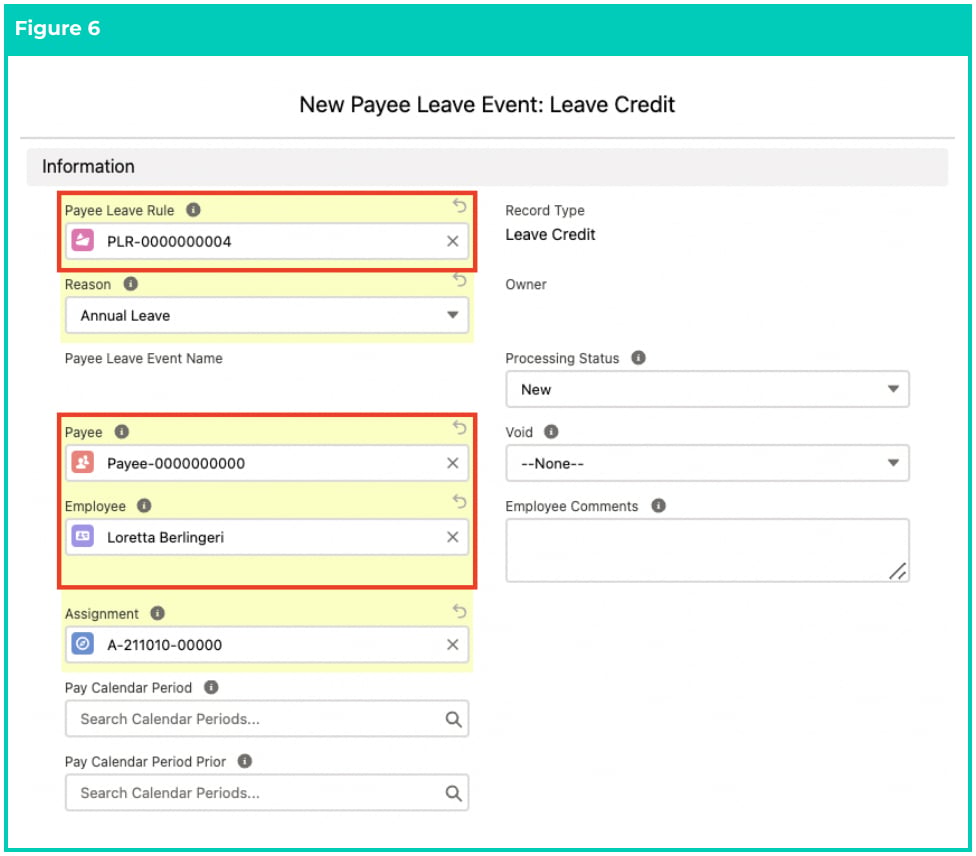Screen dimensions: 976x856
Task: Click info icon next to Payee Leave Rule
Action: pyautogui.click(x=194, y=210)
